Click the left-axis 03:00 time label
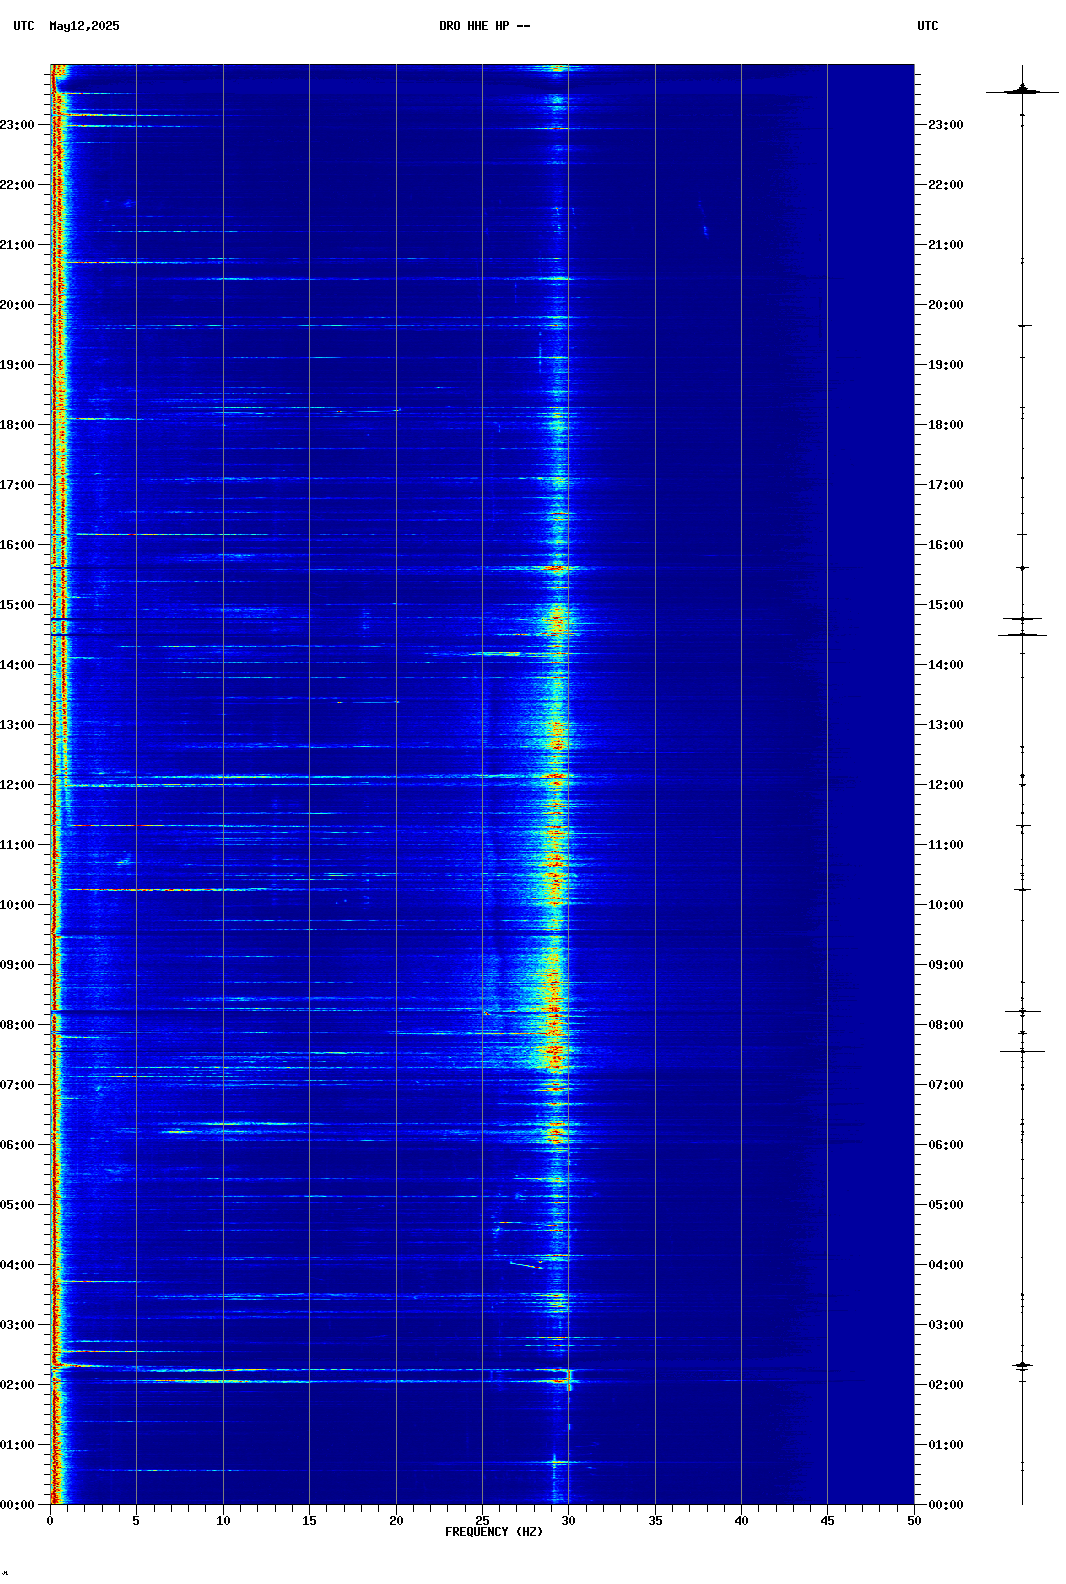The image size is (1066, 1584). (x=17, y=1325)
